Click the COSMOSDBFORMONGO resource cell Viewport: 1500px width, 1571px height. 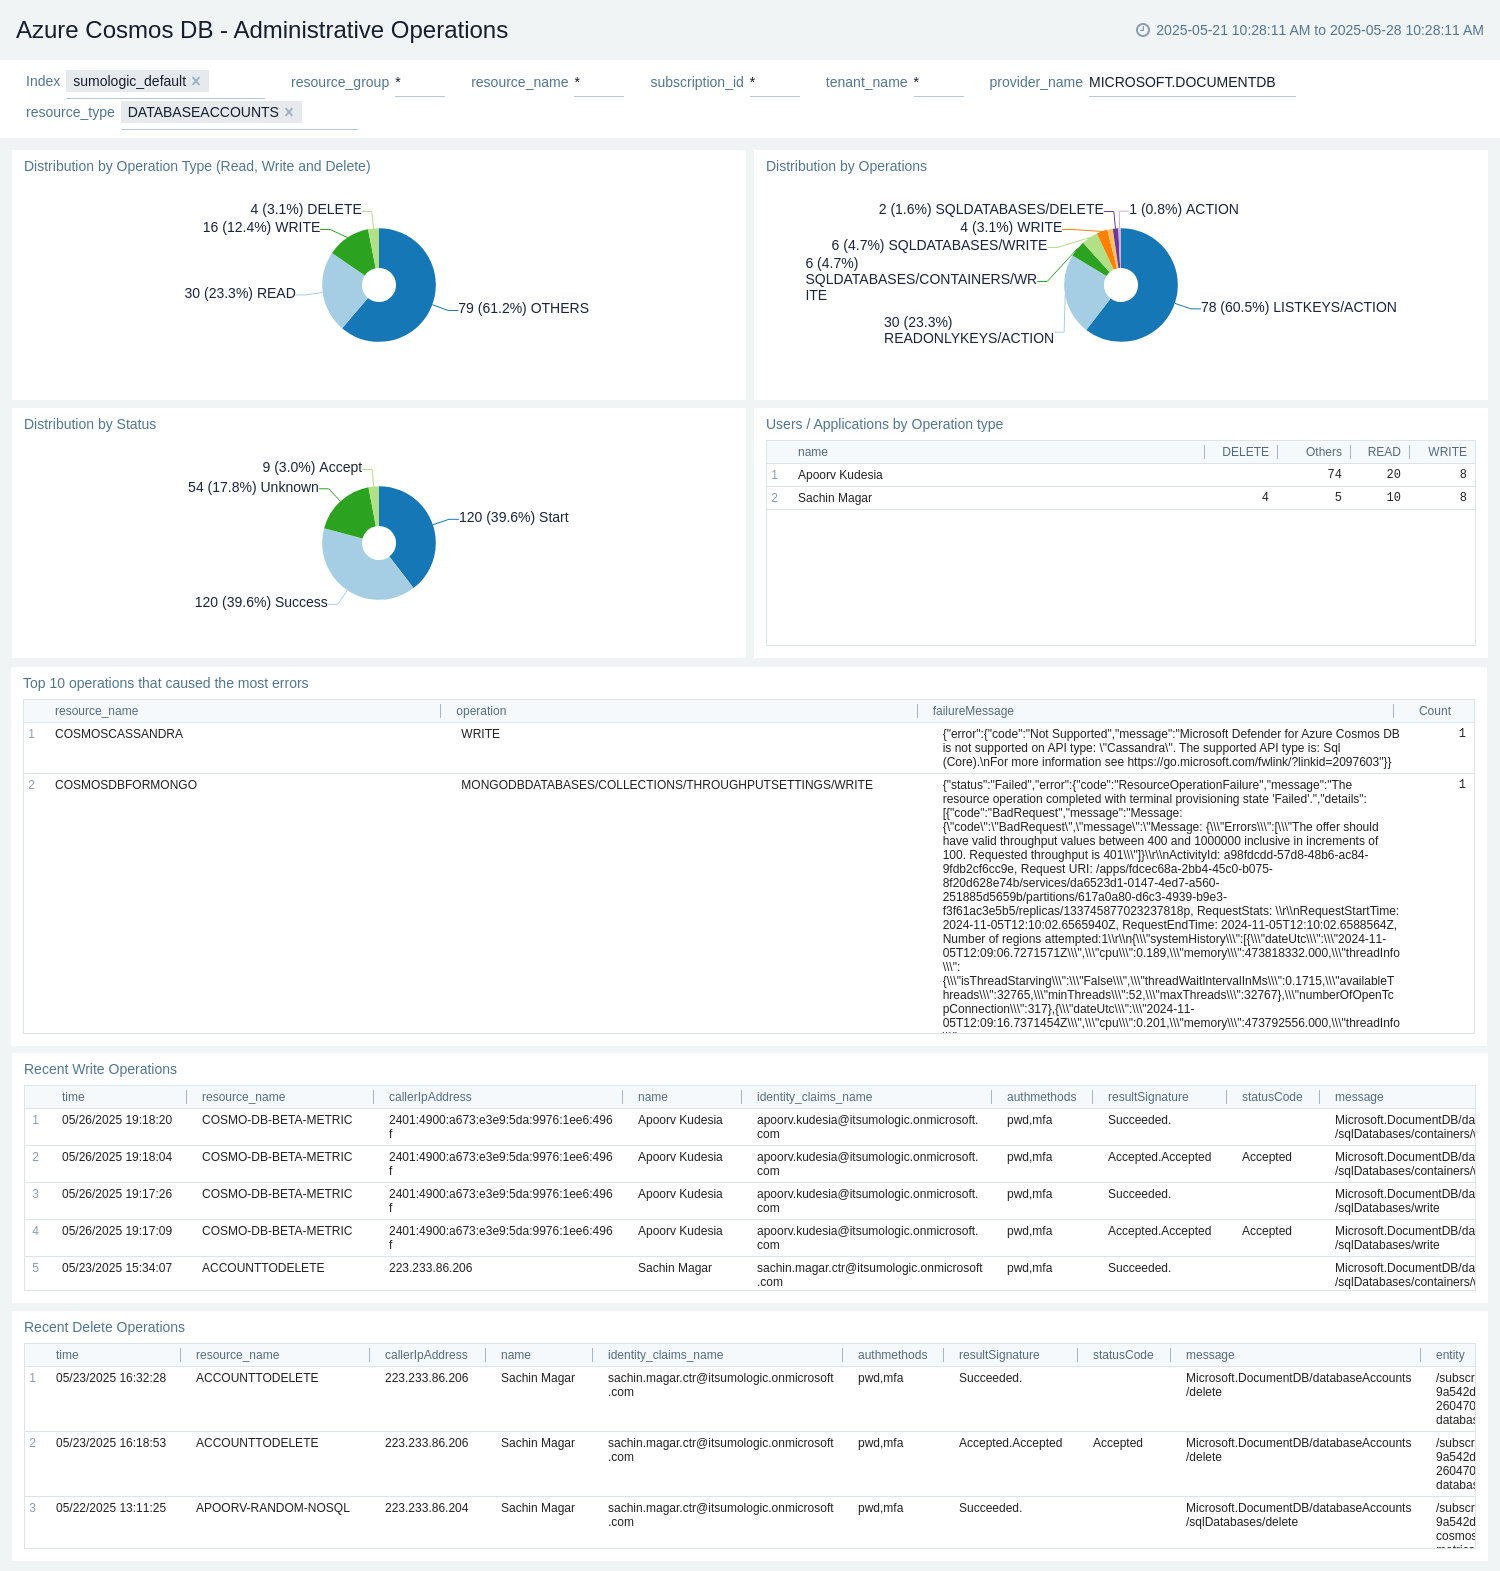(126, 785)
